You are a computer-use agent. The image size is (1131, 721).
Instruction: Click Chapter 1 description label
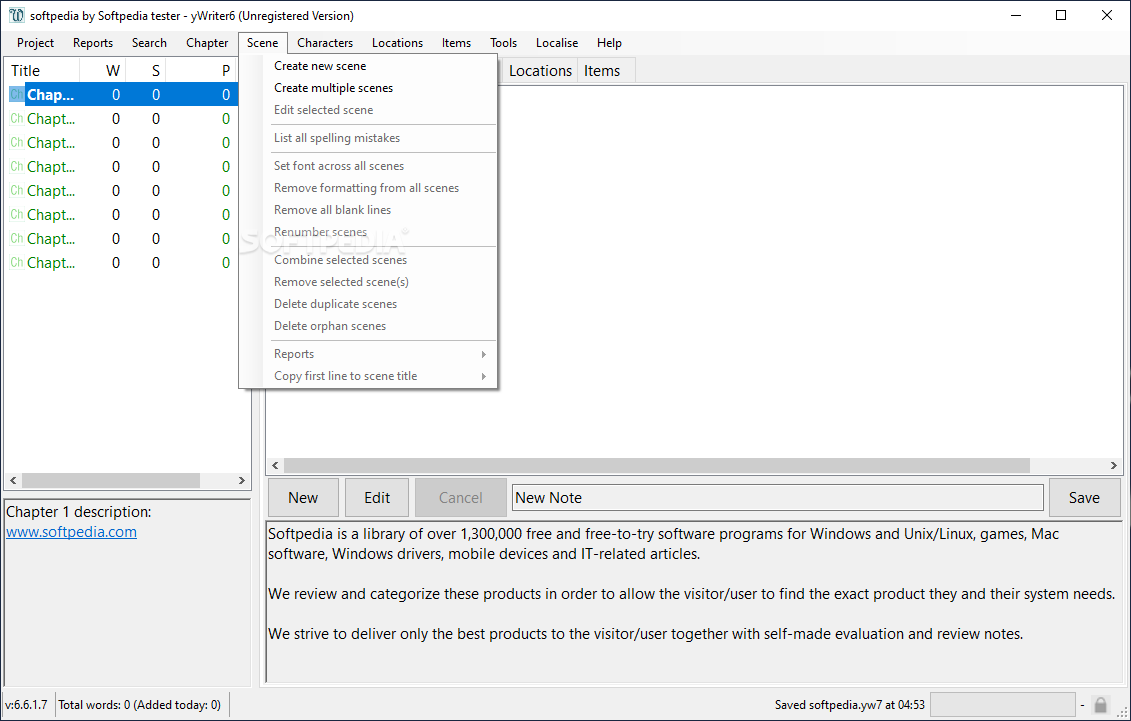[x=79, y=512]
